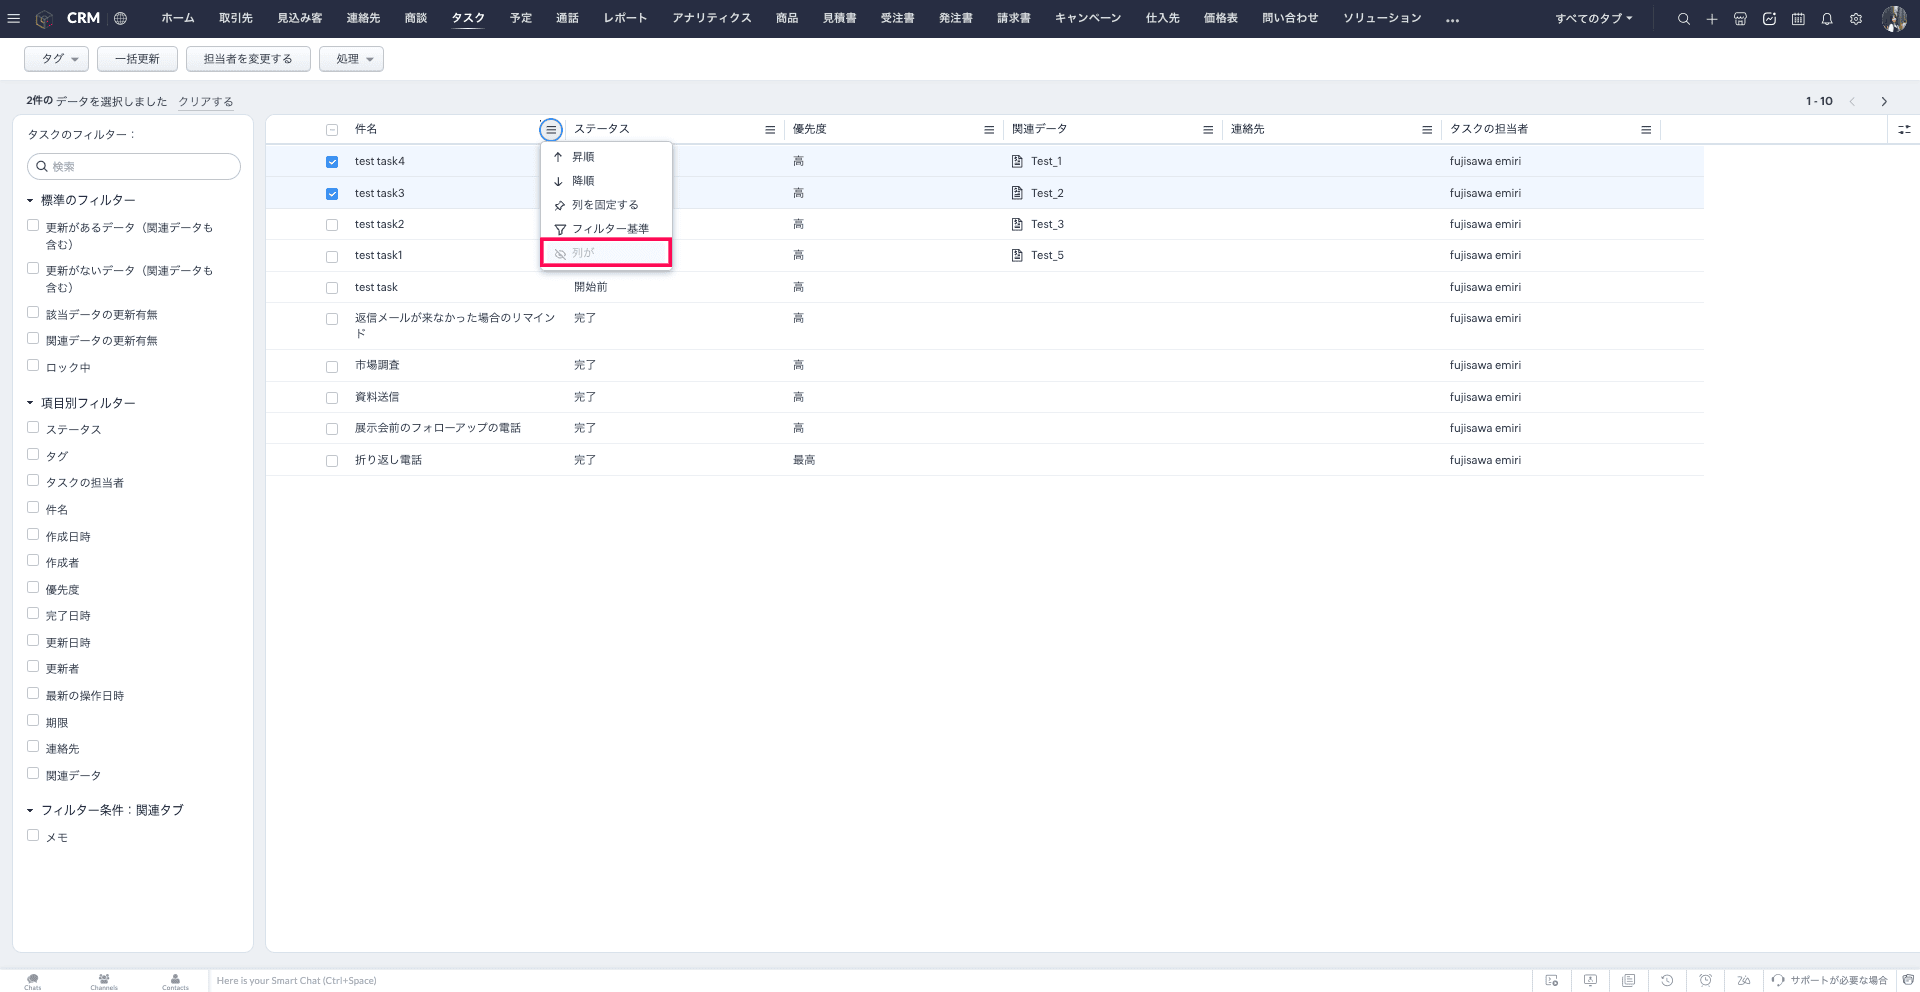Open the notifications bell icon
Viewport: 1920px width, 992px height.
tap(1827, 19)
